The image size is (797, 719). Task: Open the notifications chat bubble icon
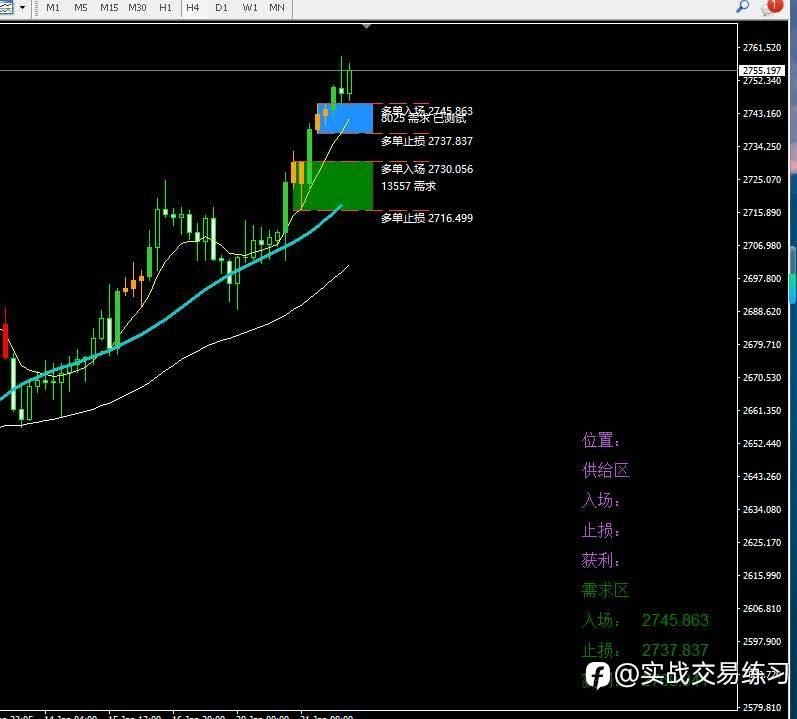pyautogui.click(x=771, y=7)
